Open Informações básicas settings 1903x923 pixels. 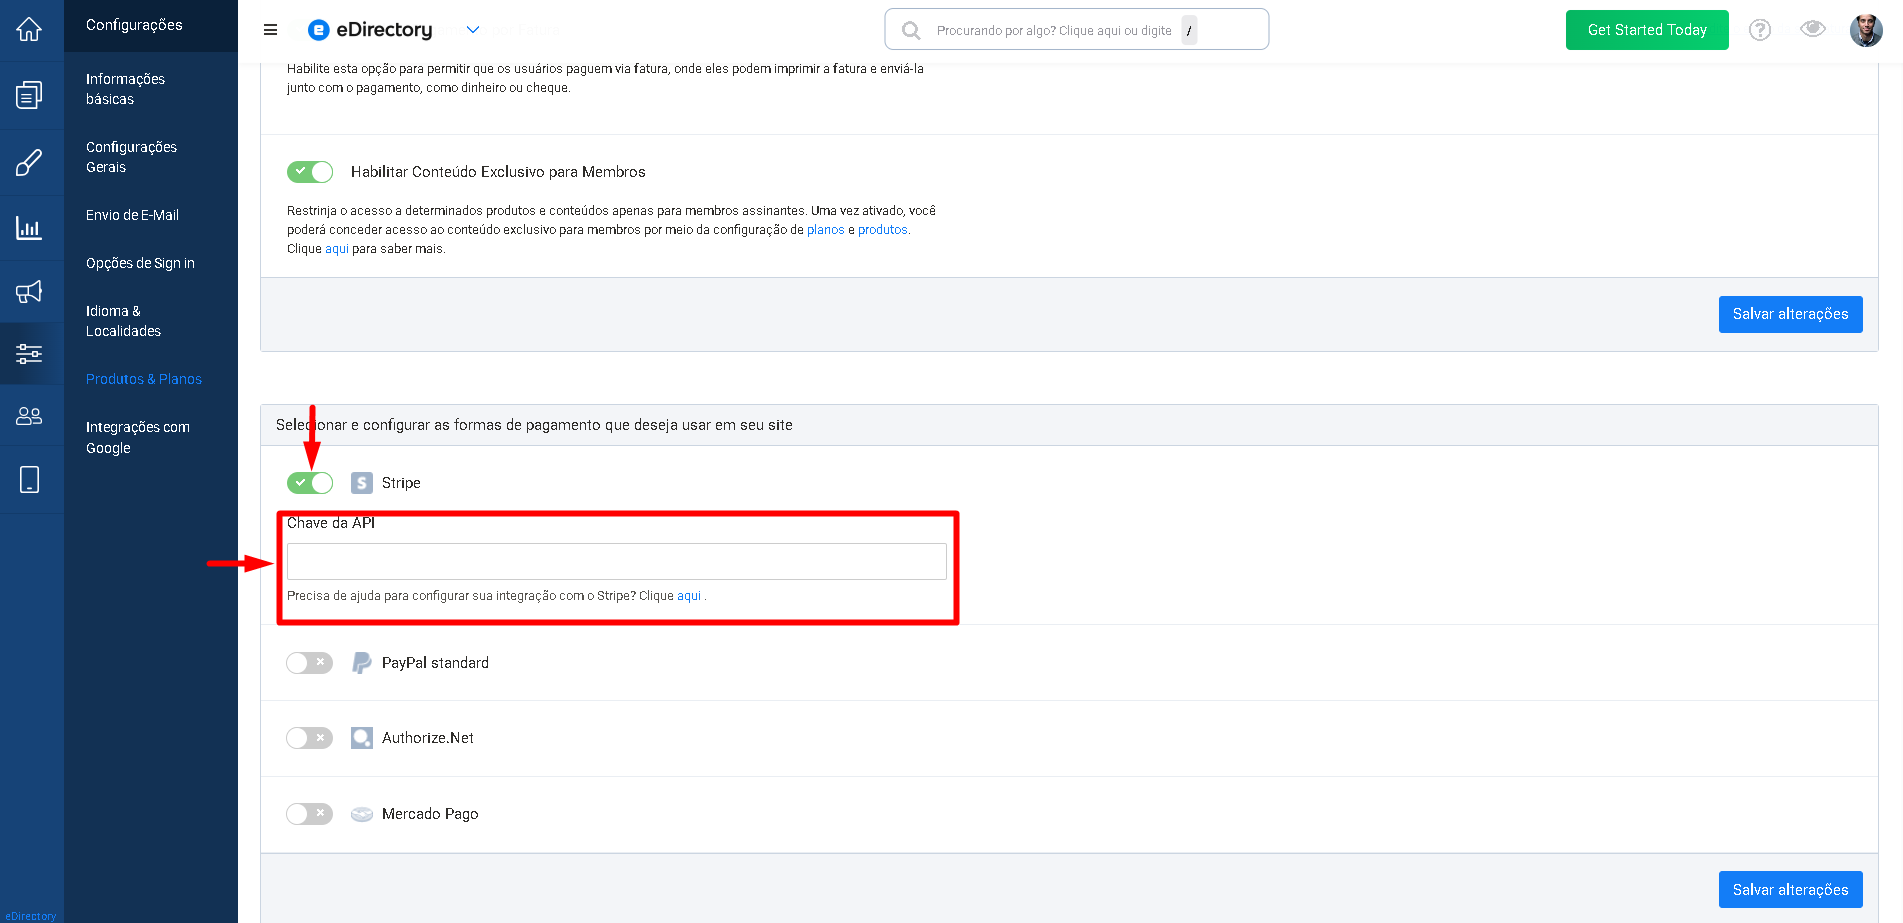[125, 89]
